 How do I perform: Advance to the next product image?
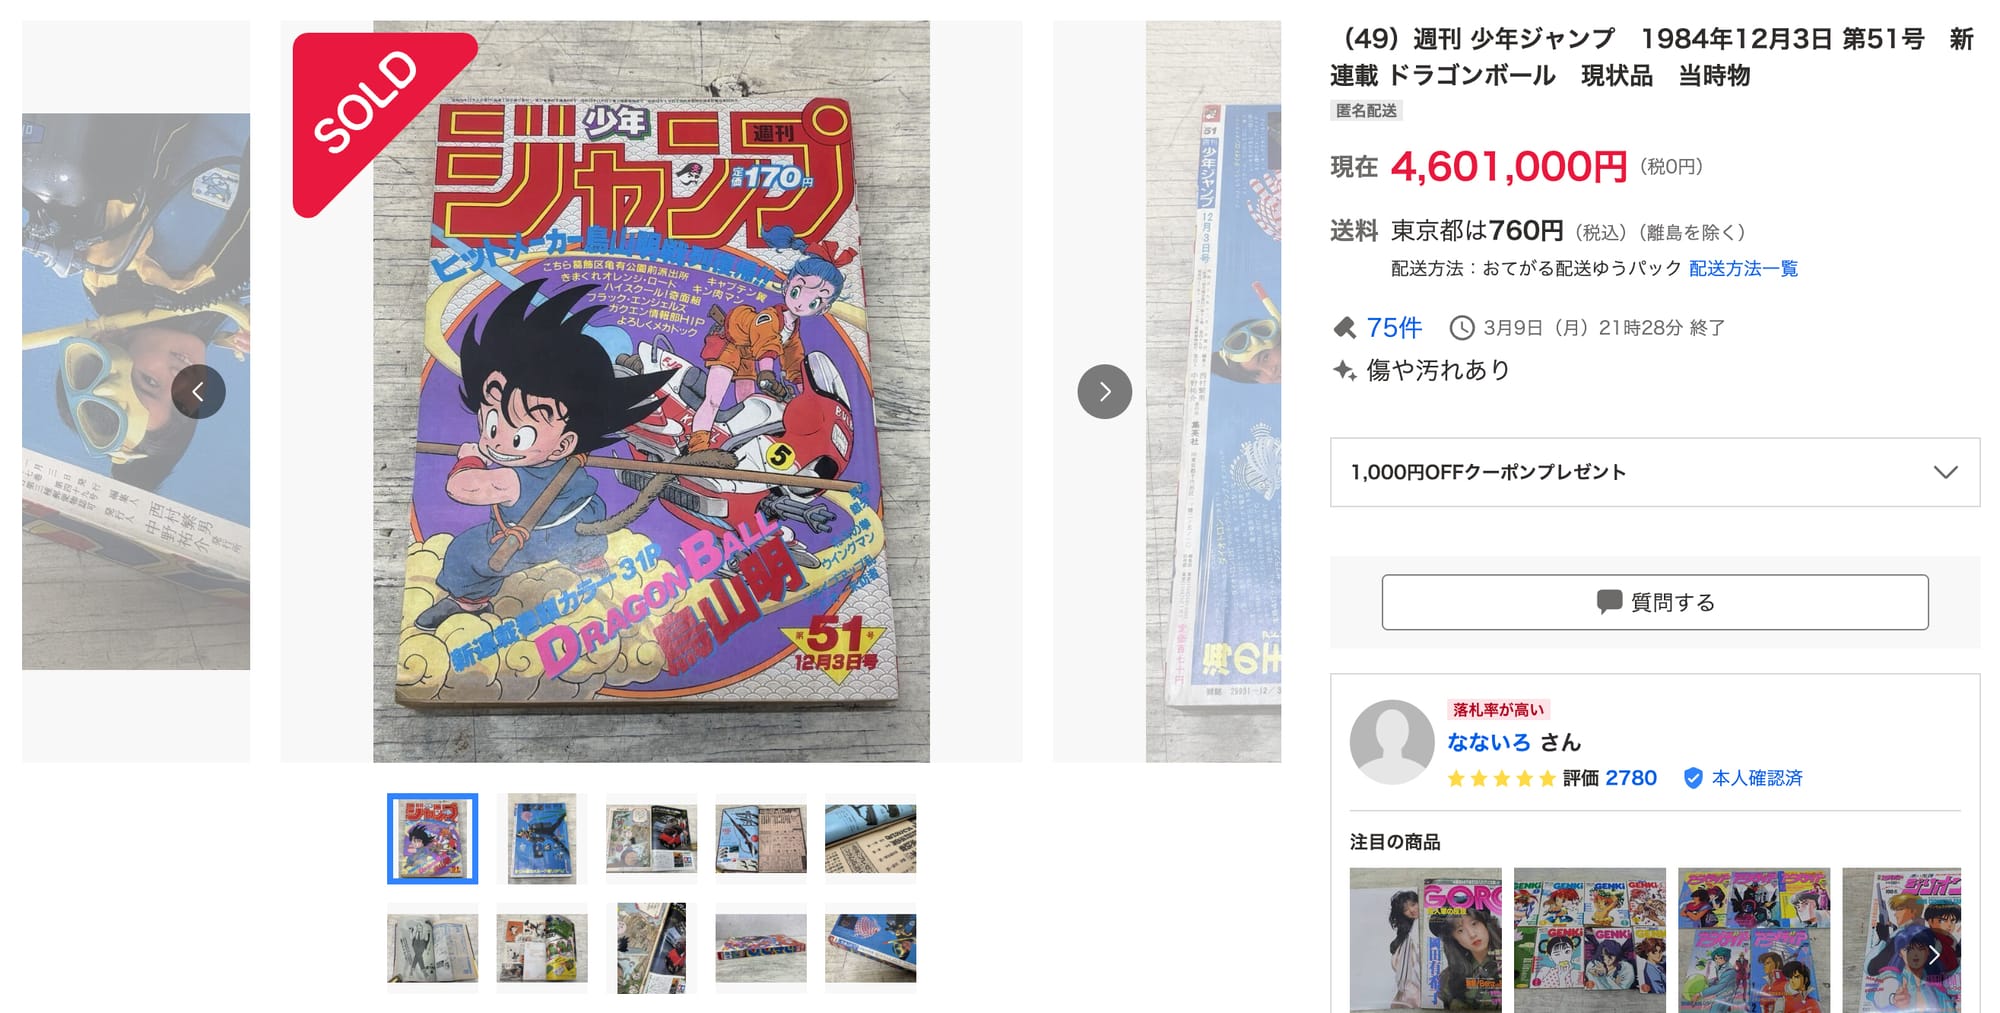[1104, 392]
